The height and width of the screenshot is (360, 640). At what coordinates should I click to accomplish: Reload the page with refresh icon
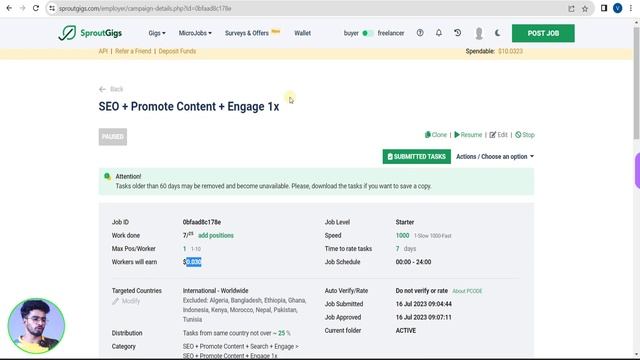(x=36, y=8)
